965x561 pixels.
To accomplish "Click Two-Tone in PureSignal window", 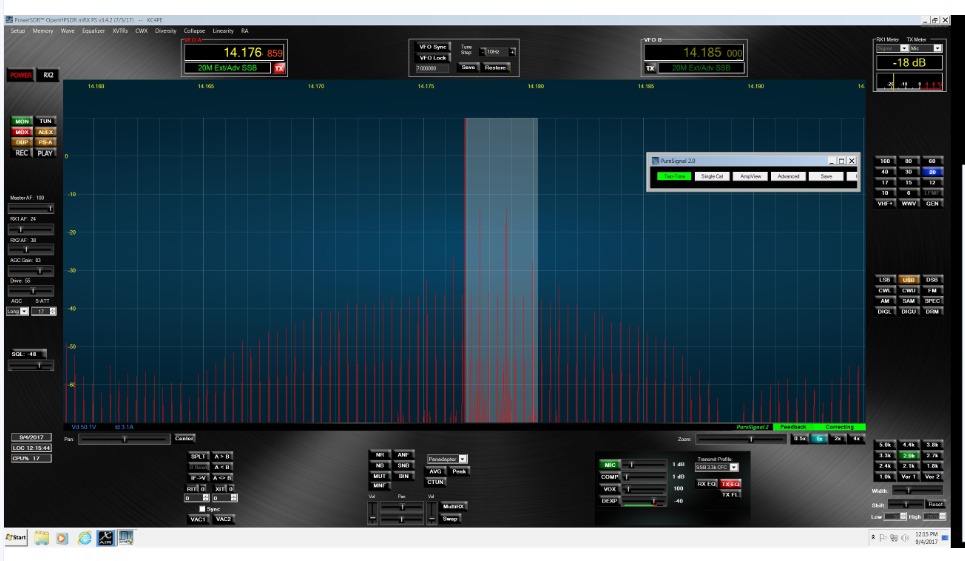I will (674, 177).
